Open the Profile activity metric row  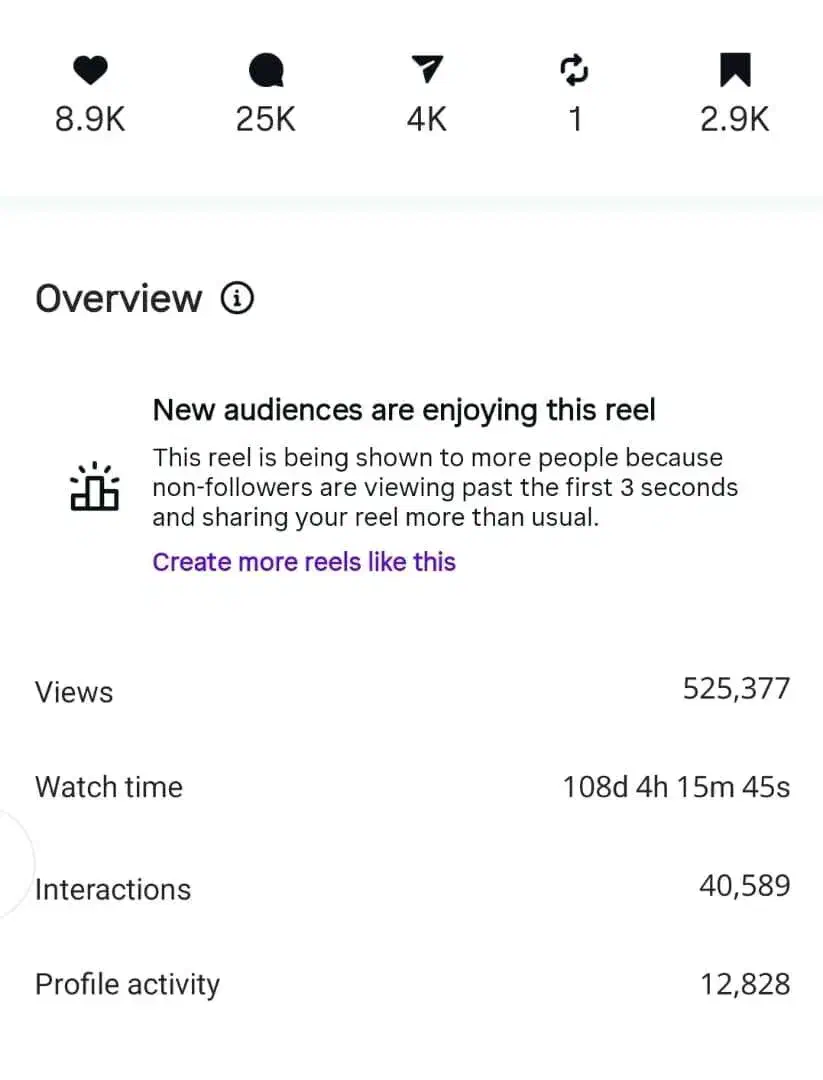(x=412, y=984)
